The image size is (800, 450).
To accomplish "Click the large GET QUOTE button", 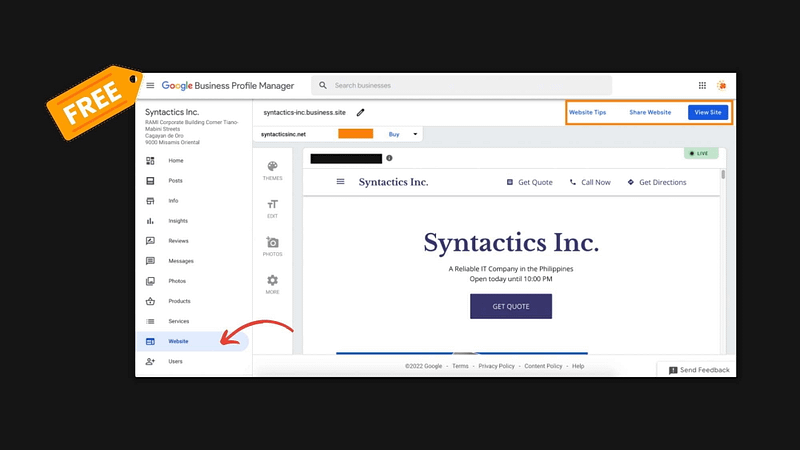I will pos(511,306).
